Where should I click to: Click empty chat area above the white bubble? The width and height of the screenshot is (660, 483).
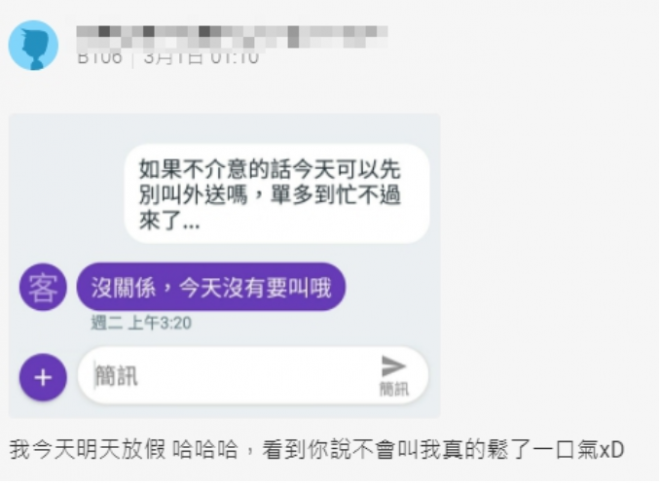pyautogui.click(x=225, y=129)
